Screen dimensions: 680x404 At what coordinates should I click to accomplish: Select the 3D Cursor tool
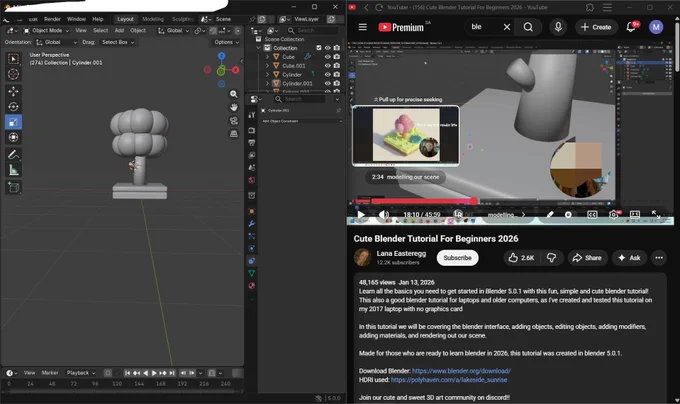pos(13,74)
